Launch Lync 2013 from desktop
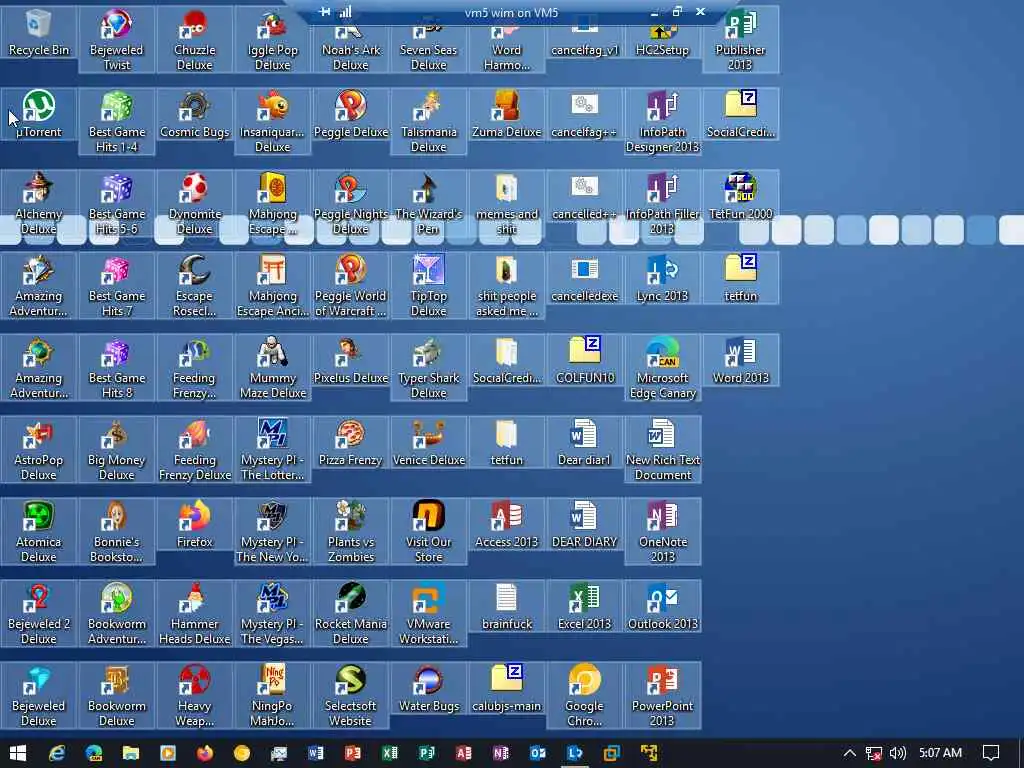This screenshot has width=1024, height=768. pos(662,278)
